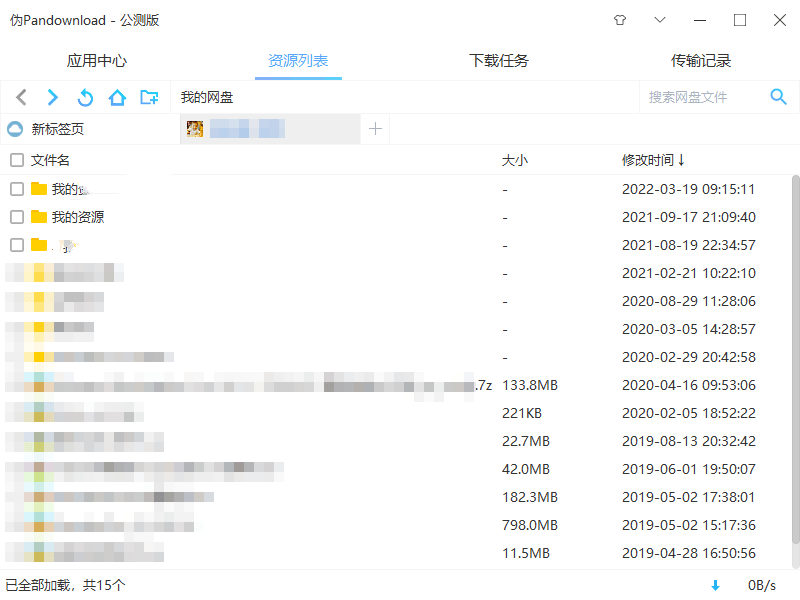
Task: Open the title bar dropdown menu arrow
Action: pos(660,20)
